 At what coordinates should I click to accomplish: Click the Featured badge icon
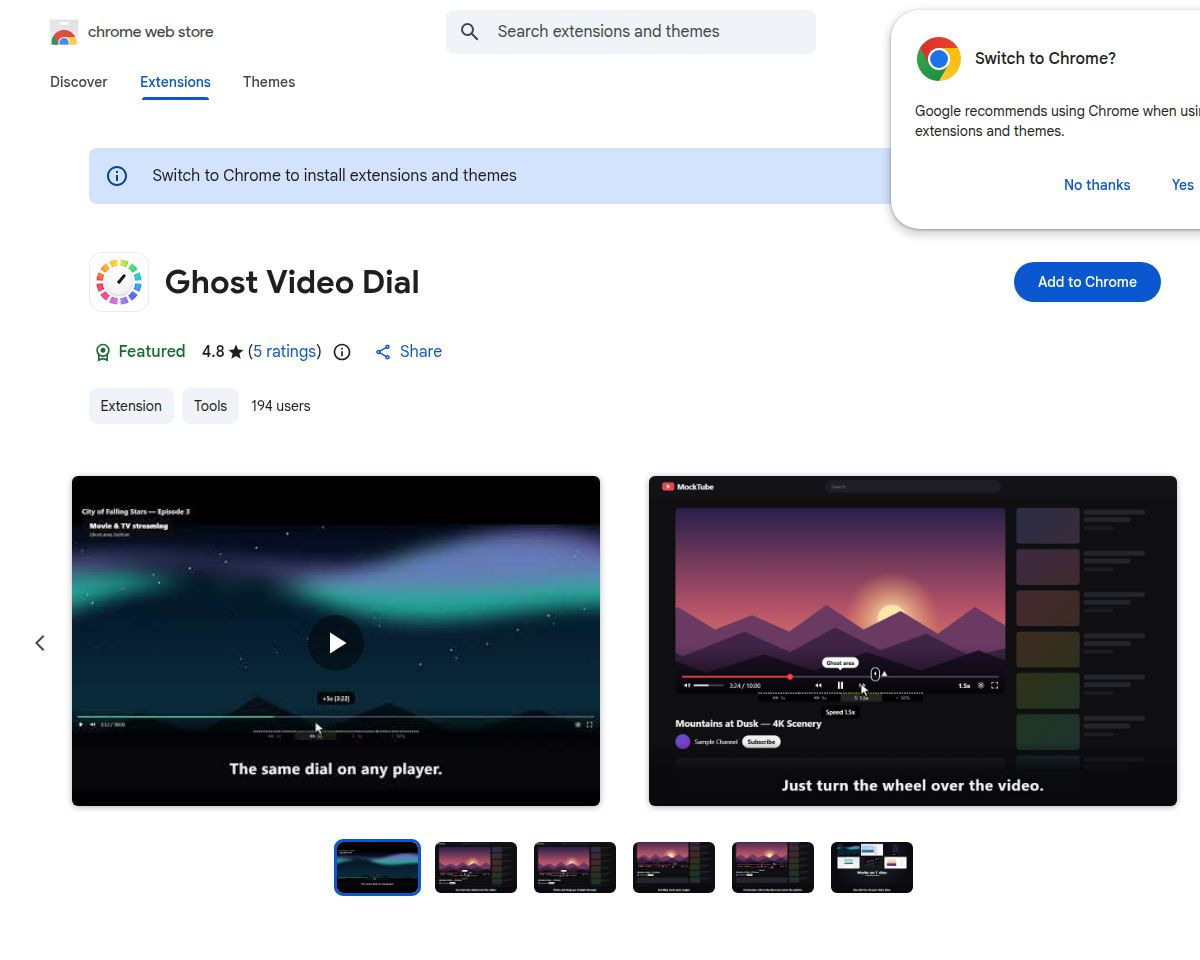(x=102, y=352)
